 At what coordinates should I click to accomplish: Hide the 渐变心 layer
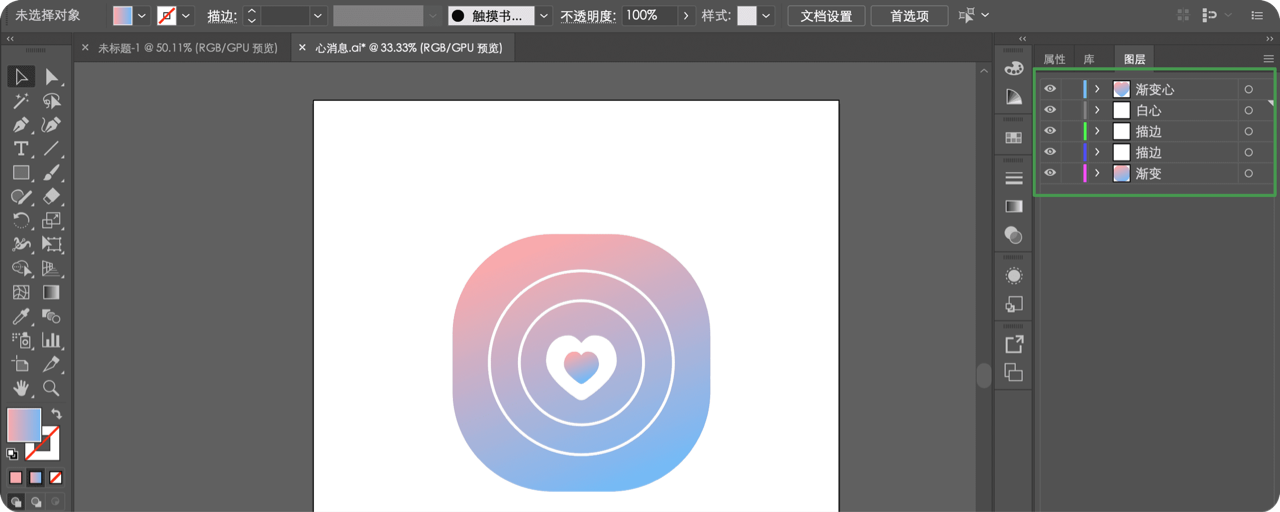[x=1050, y=89]
